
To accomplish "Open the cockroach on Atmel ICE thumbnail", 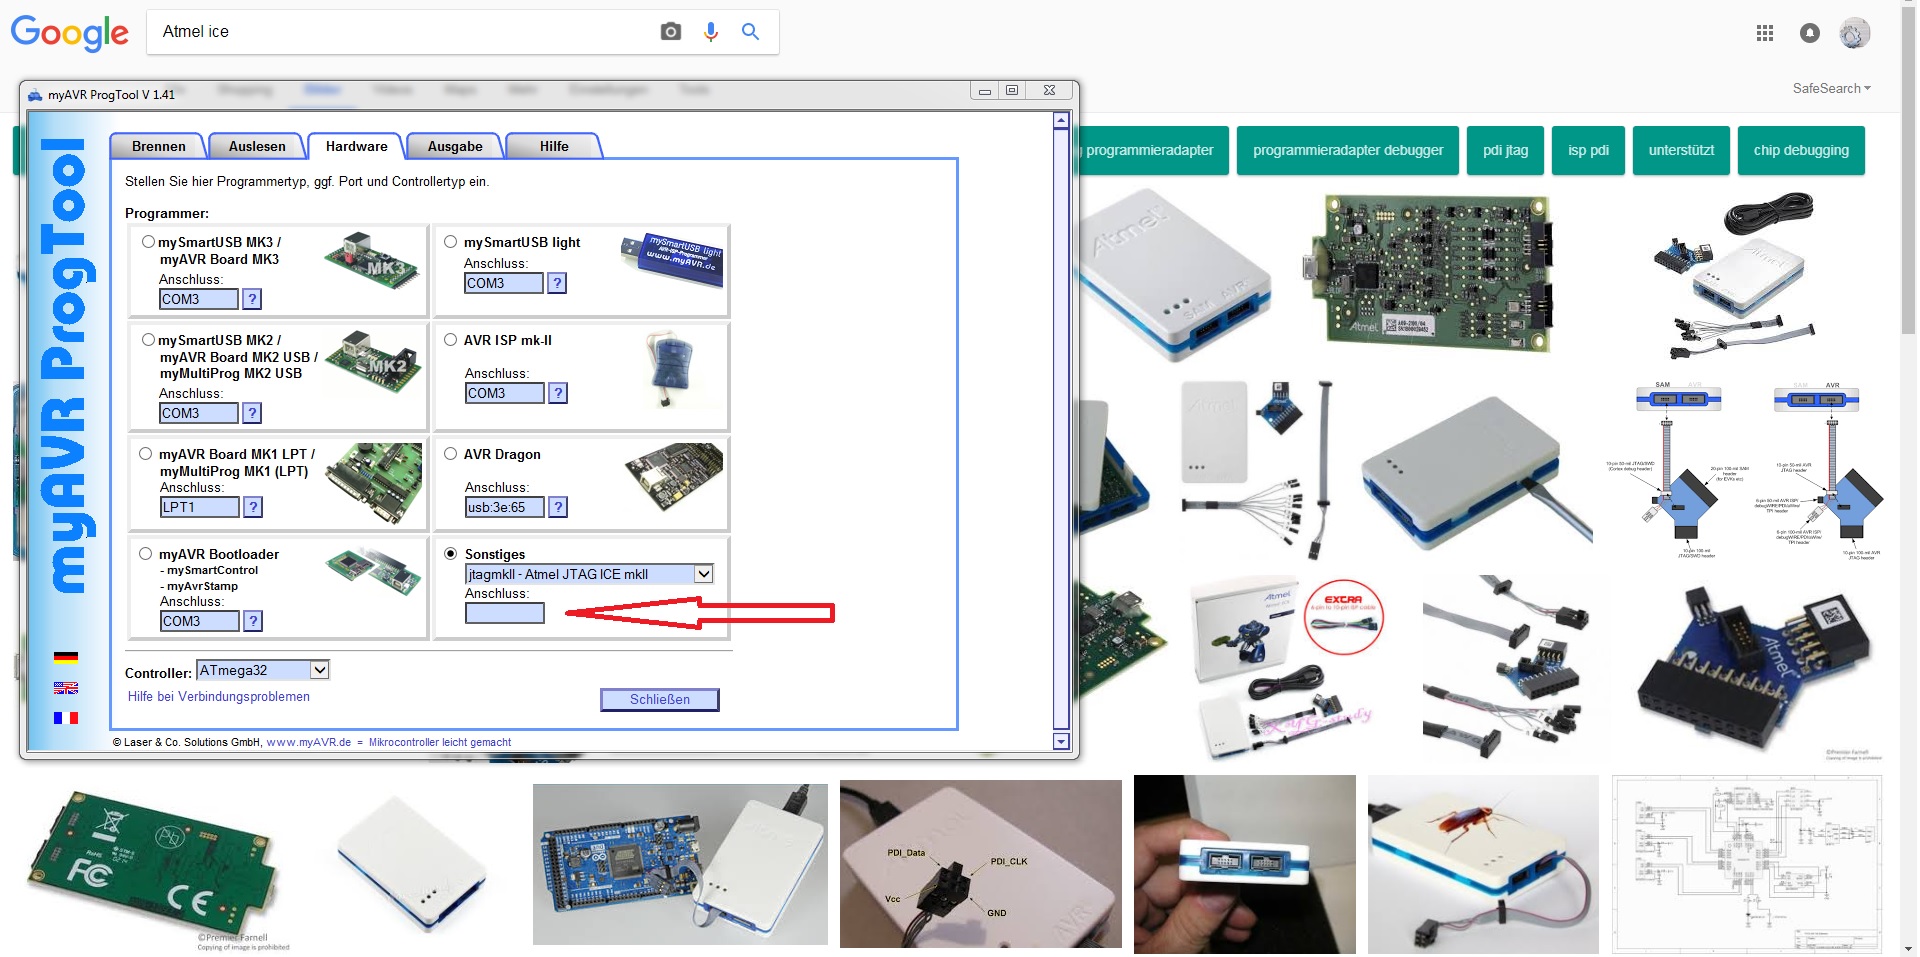I will click(1484, 865).
